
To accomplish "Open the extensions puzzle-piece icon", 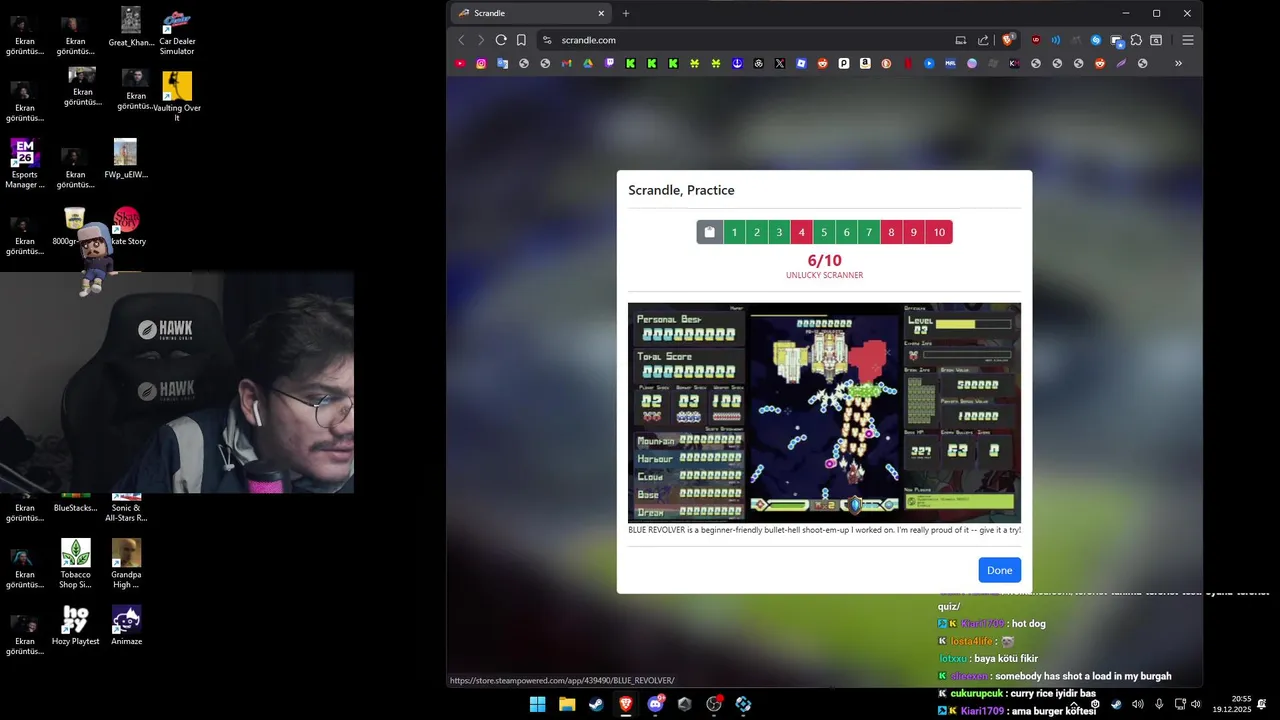I will pyautogui.click(x=1136, y=40).
